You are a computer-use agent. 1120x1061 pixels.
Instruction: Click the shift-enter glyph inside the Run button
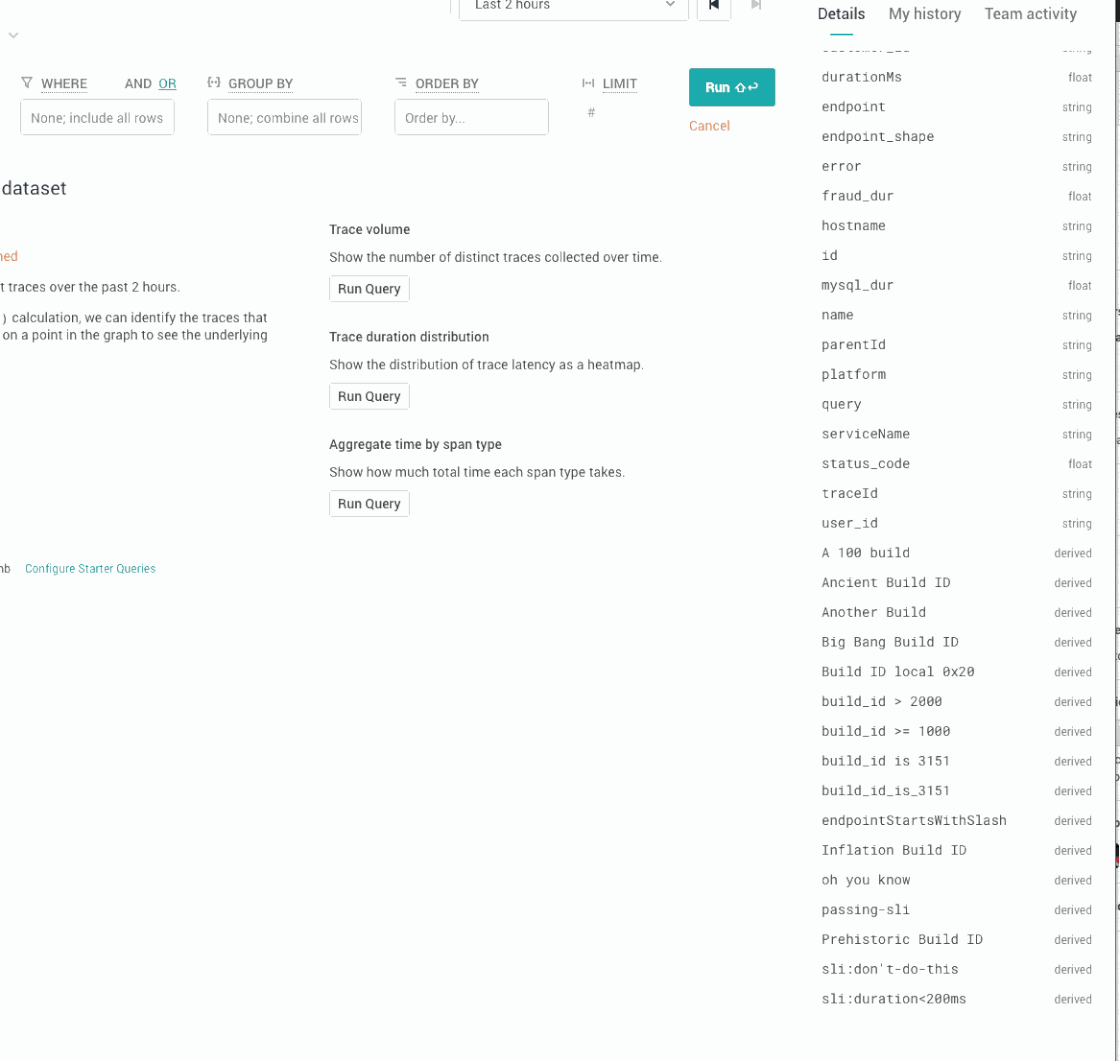click(x=748, y=88)
